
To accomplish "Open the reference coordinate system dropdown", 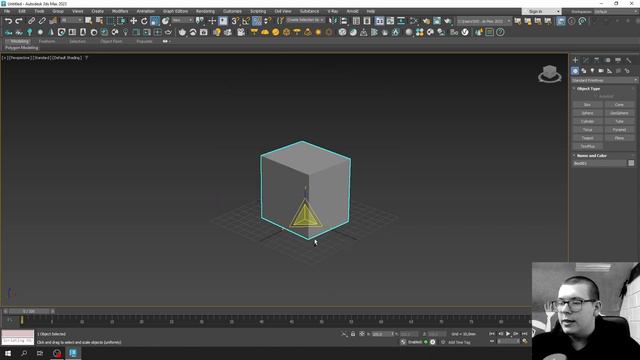I will click(x=182, y=20).
